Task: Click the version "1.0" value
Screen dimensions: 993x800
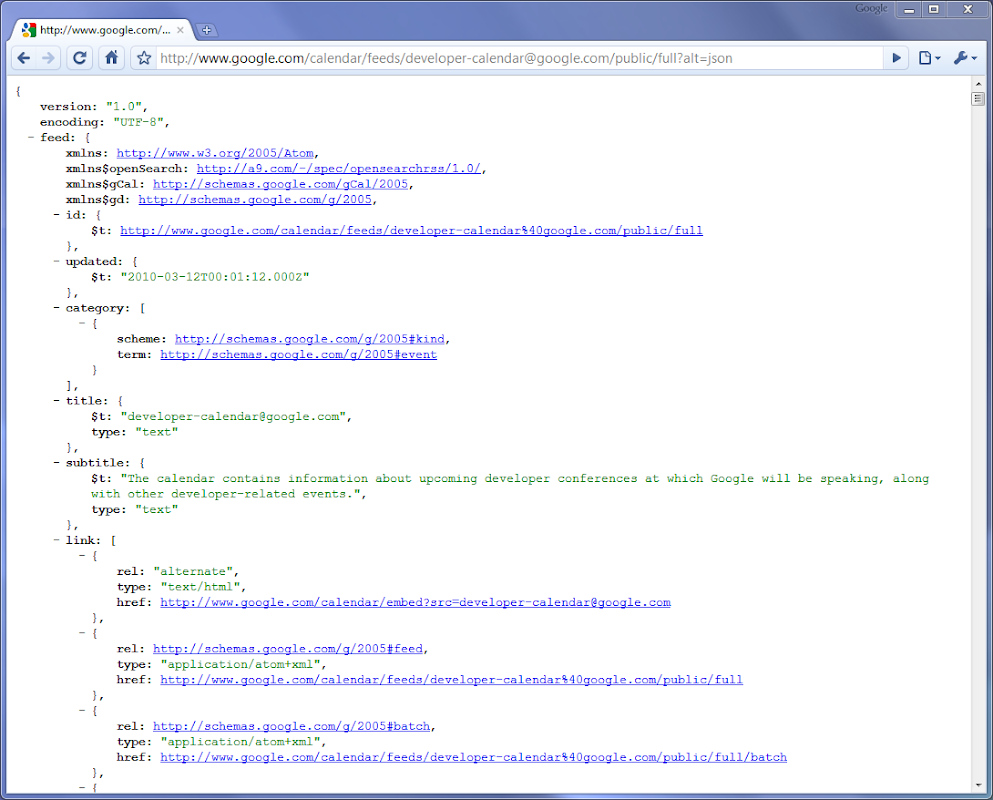Action: [x=124, y=106]
